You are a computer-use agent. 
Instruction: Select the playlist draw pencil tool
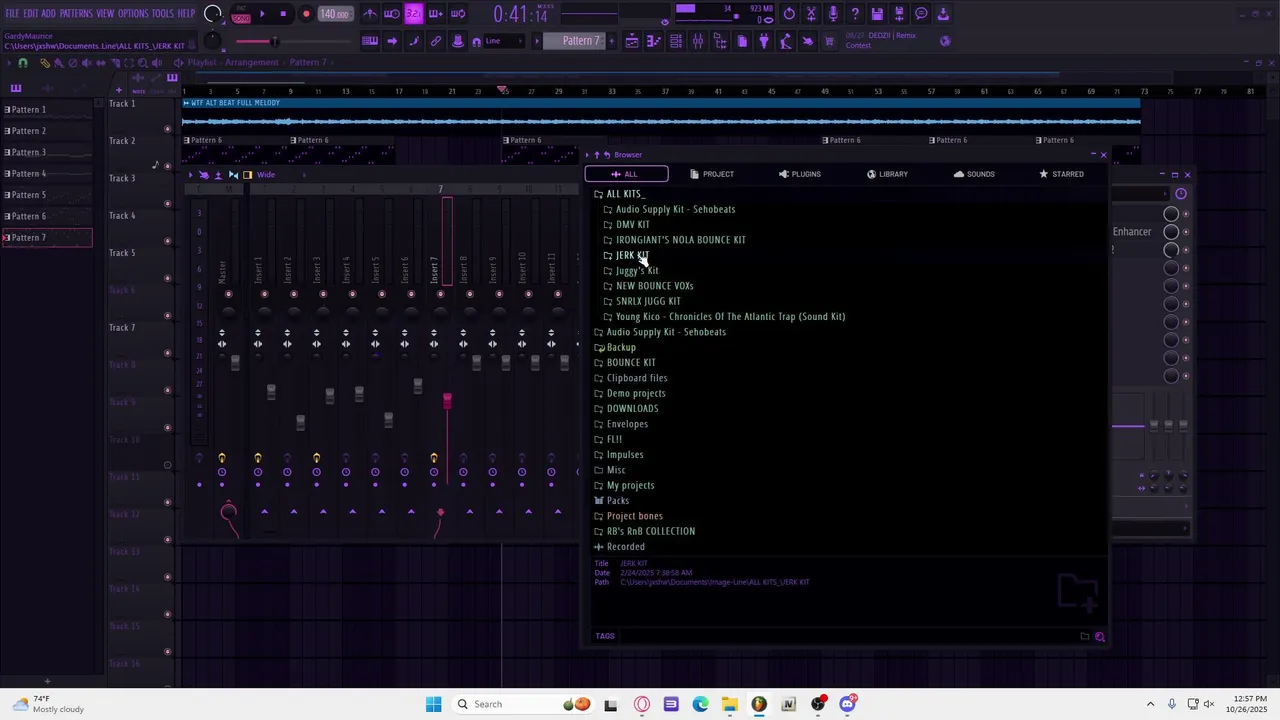tap(45, 63)
